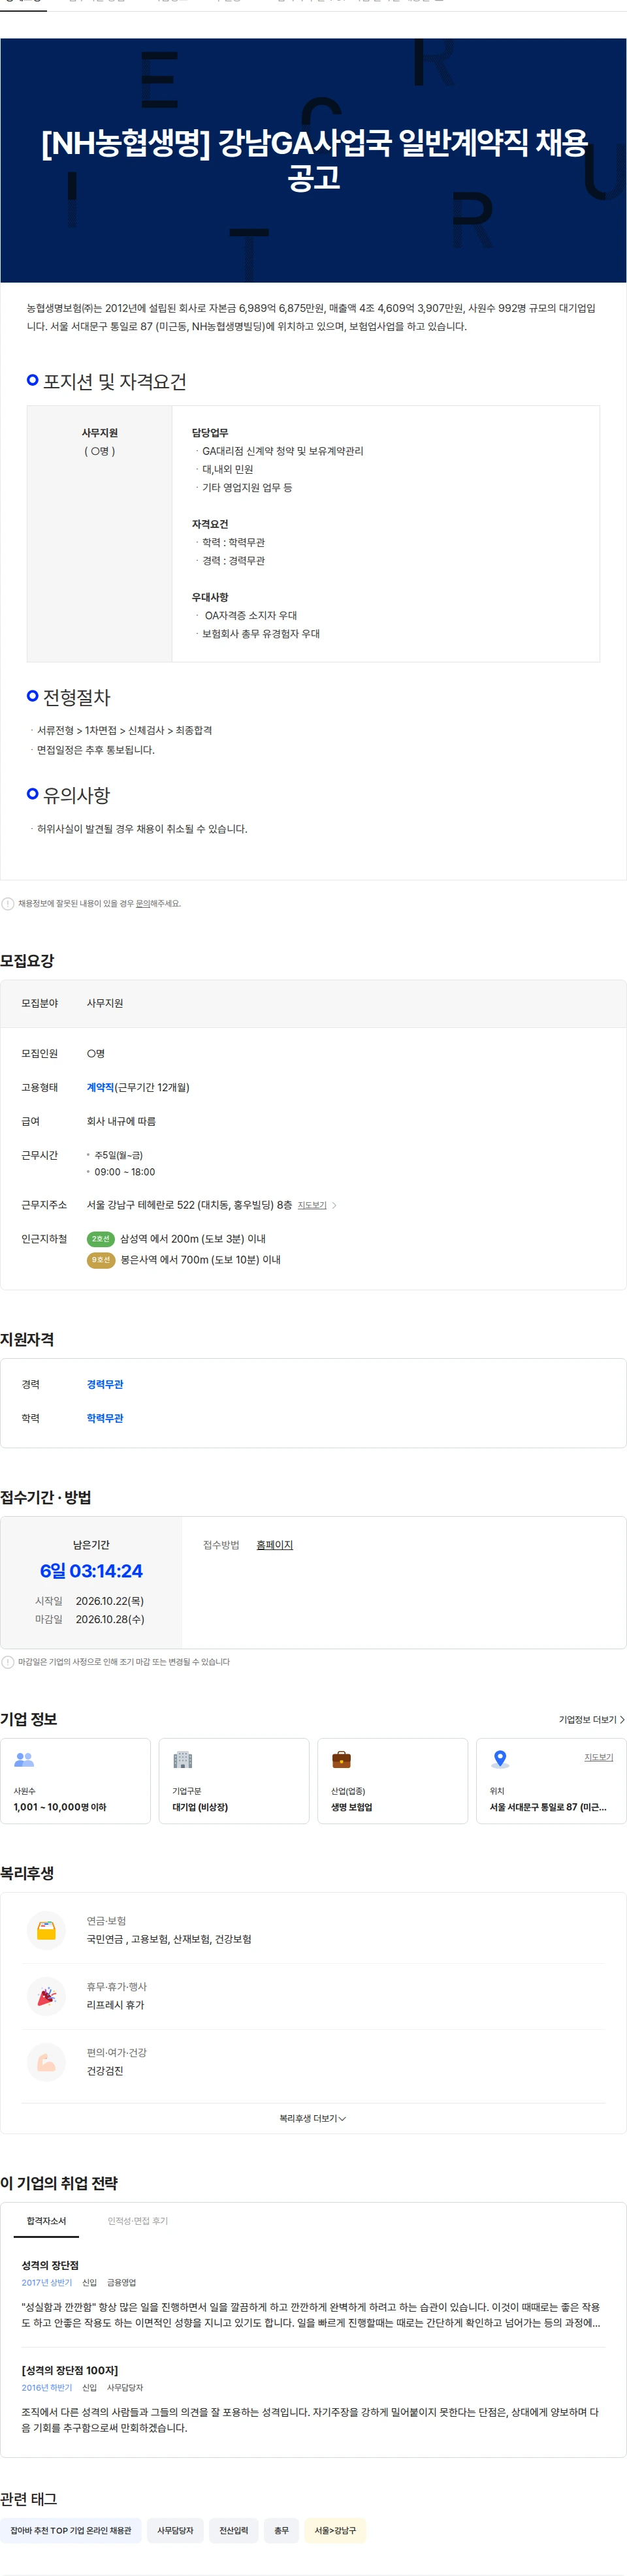This screenshot has width=627, height=2576.
Task: Open the [성격의 장단점 100자] essay entry
Action: coord(313,2398)
